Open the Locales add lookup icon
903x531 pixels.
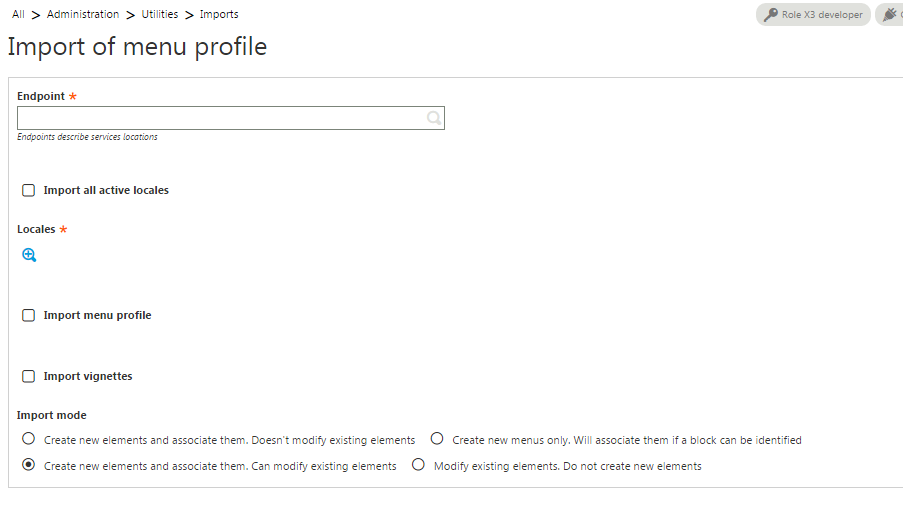click(x=29, y=255)
